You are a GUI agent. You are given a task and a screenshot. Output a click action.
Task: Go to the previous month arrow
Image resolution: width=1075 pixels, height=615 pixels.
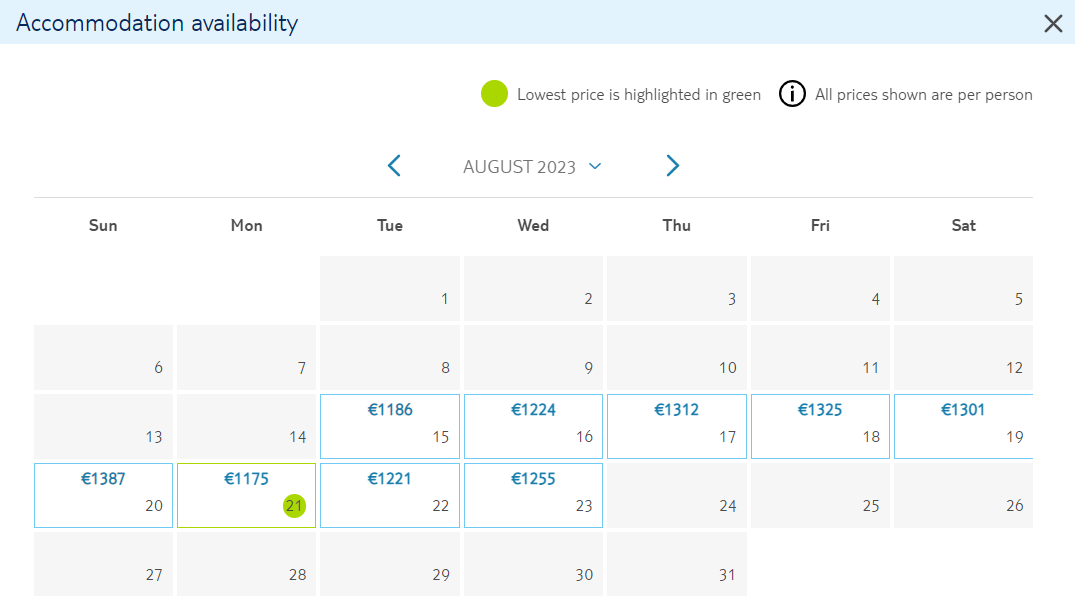point(394,166)
